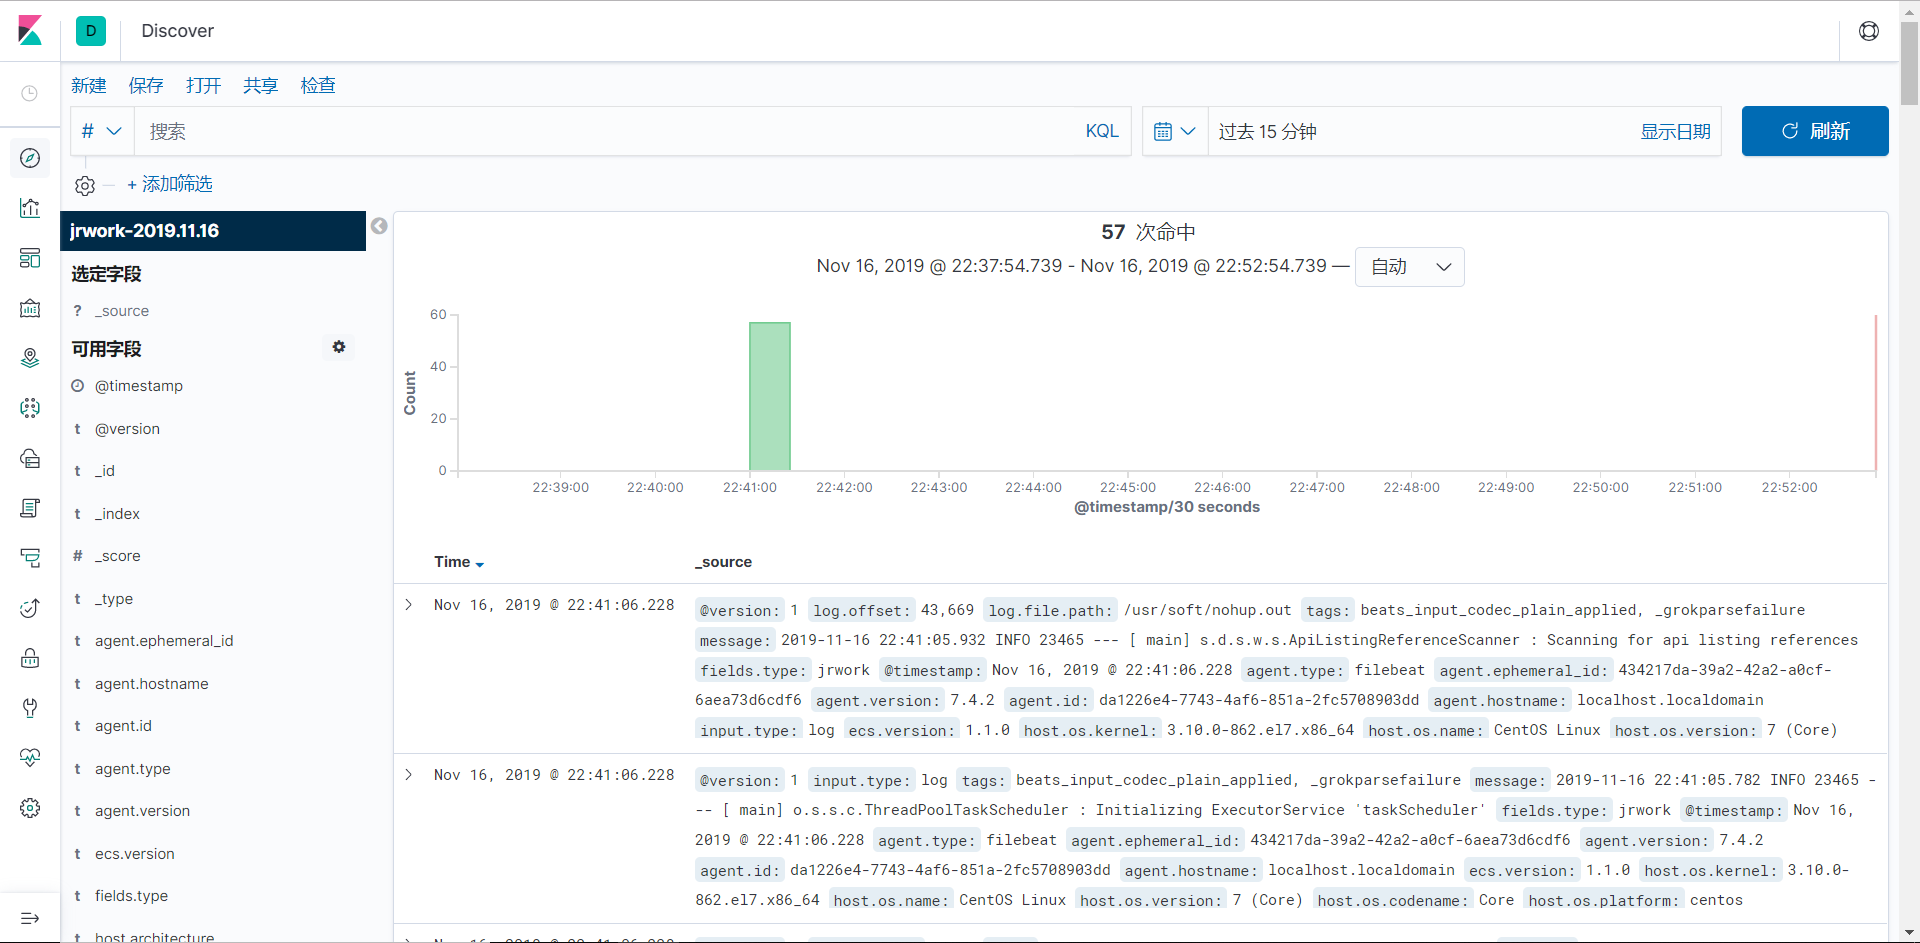Expand first 22:41:06.228 log row

[x=409, y=605]
